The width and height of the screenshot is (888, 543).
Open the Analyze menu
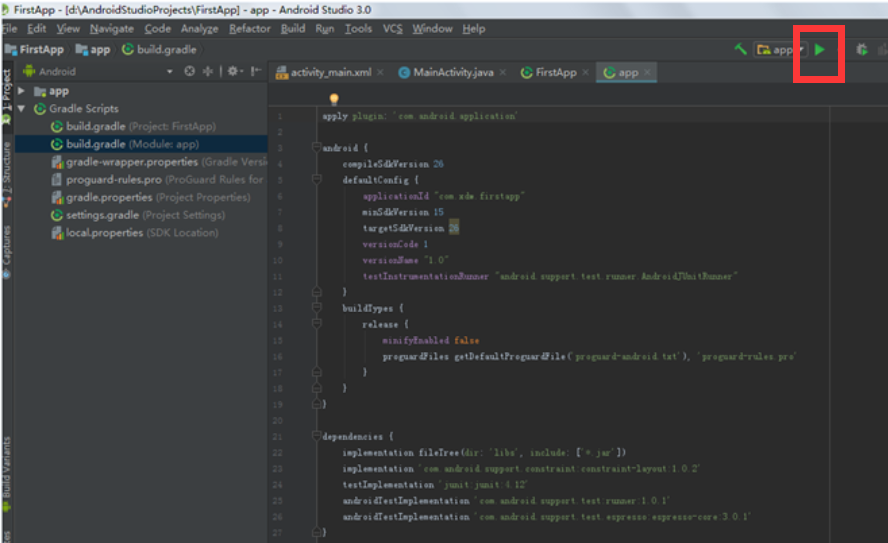pyautogui.click(x=199, y=28)
